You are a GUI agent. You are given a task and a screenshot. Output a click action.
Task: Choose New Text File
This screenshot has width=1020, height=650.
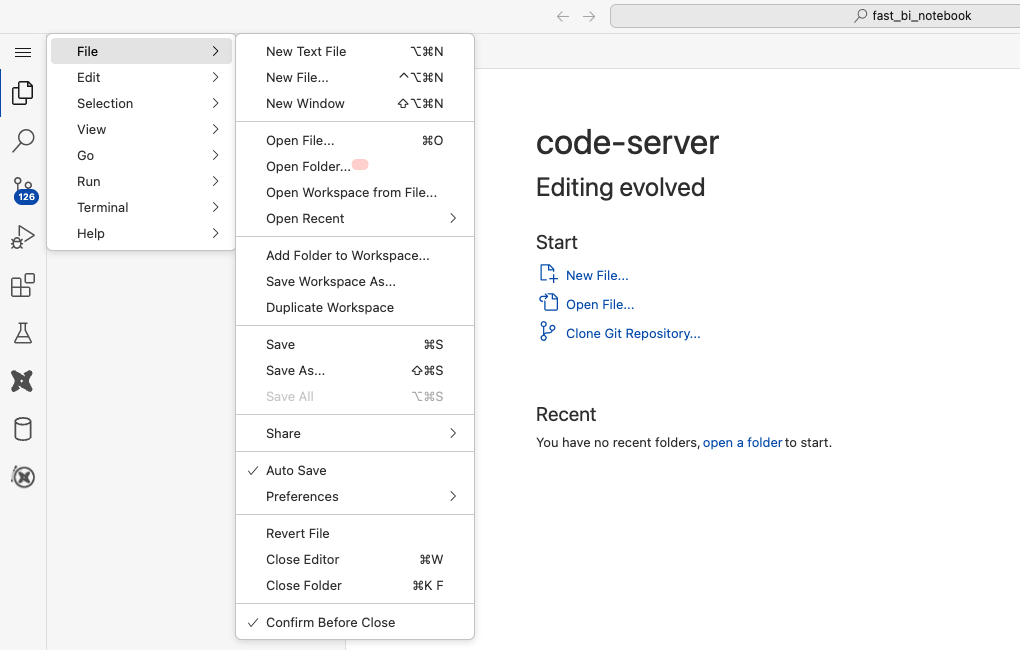click(x=355, y=51)
